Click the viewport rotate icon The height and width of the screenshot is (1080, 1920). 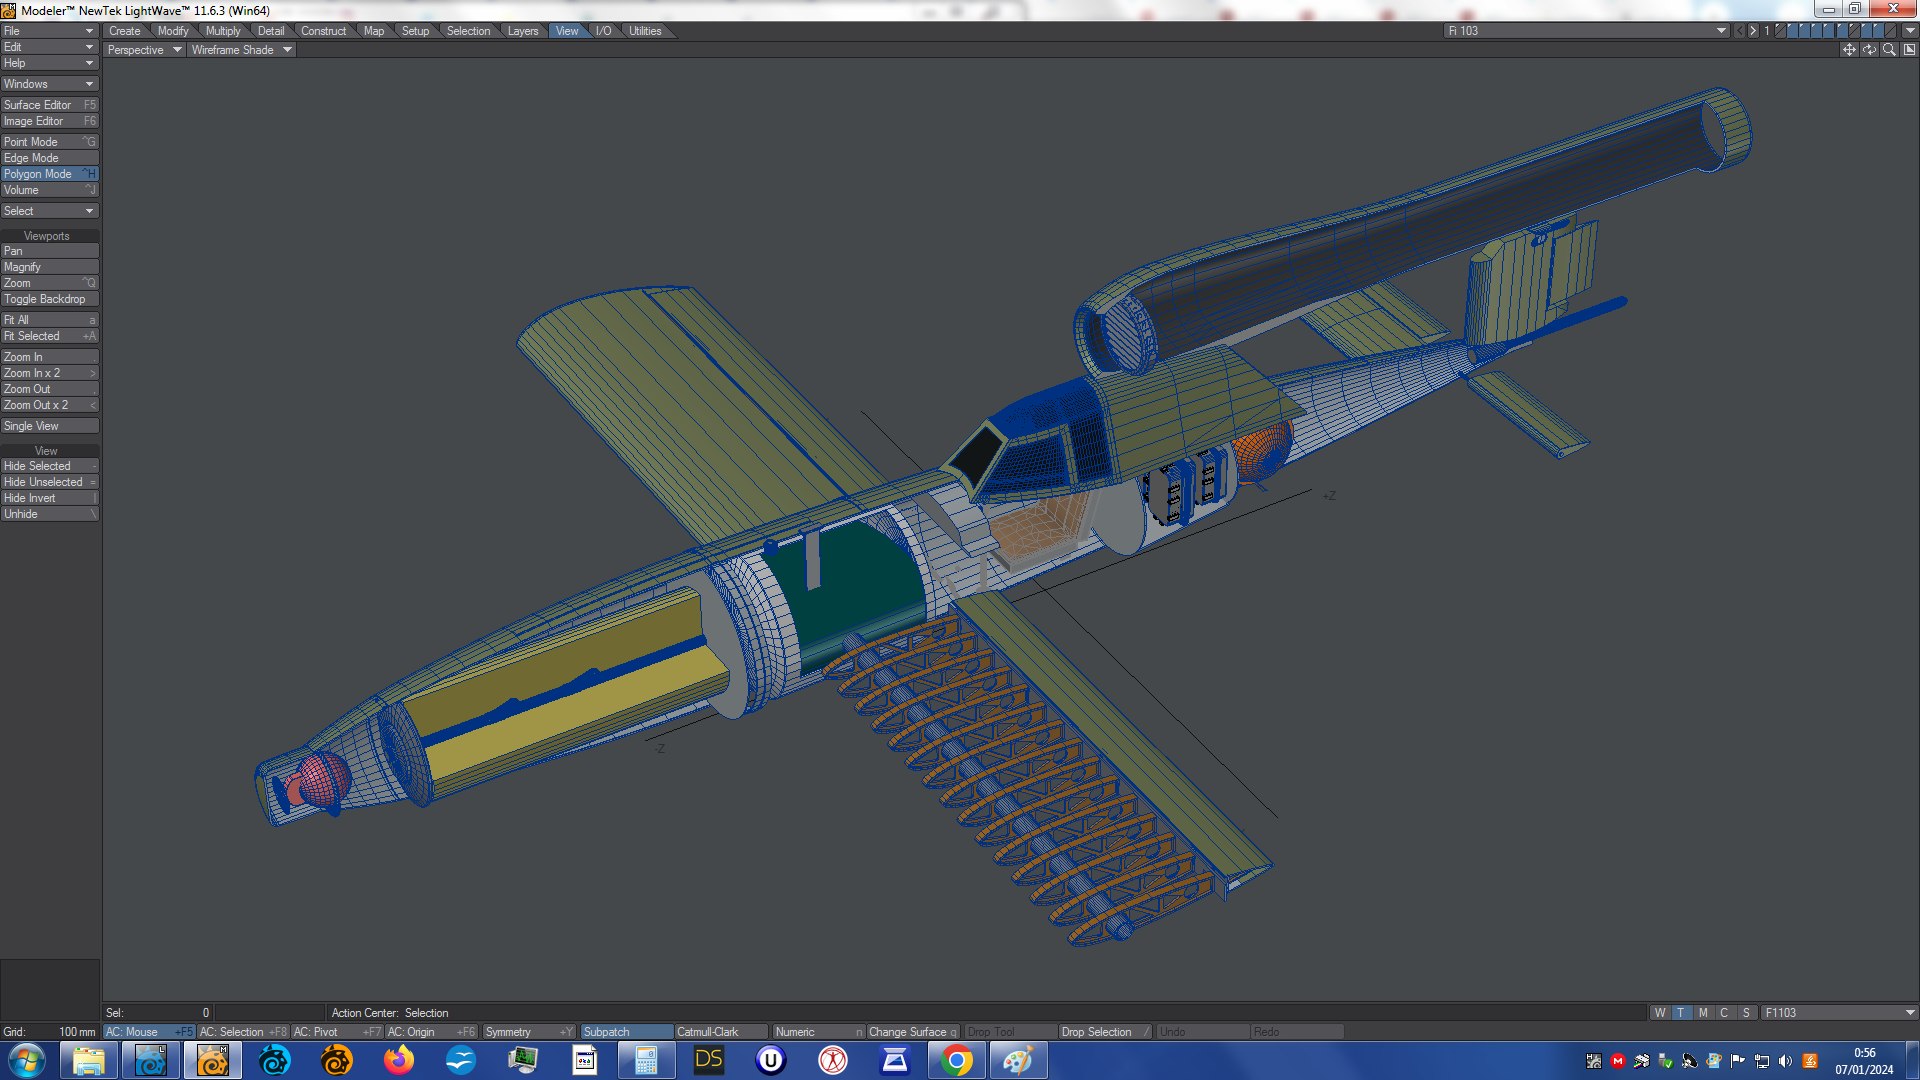point(1869,50)
